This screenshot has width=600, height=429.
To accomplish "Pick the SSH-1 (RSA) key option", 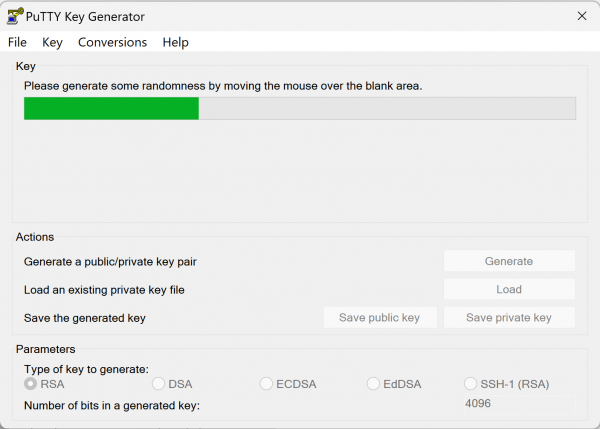I will (506, 384).
